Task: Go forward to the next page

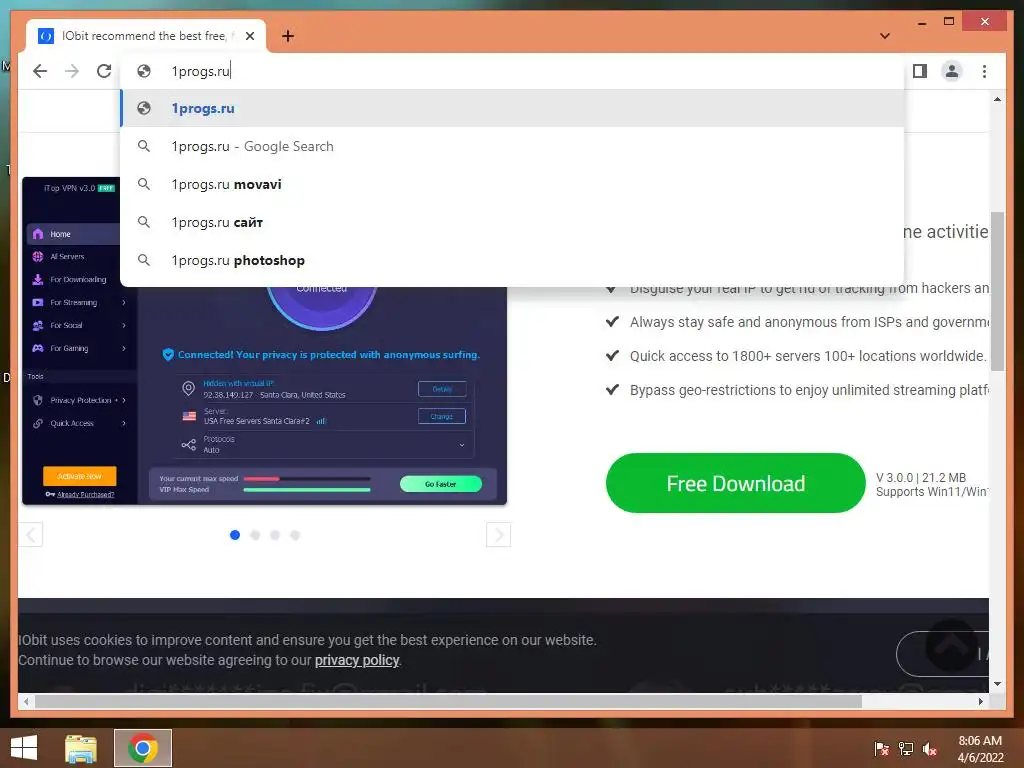Action: point(72,71)
